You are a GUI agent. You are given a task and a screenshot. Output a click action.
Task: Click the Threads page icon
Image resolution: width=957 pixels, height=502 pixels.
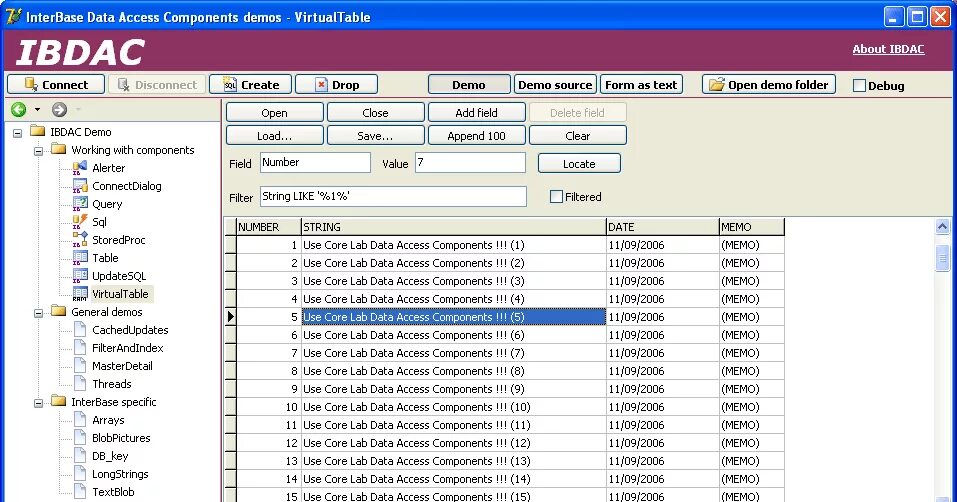(80, 384)
